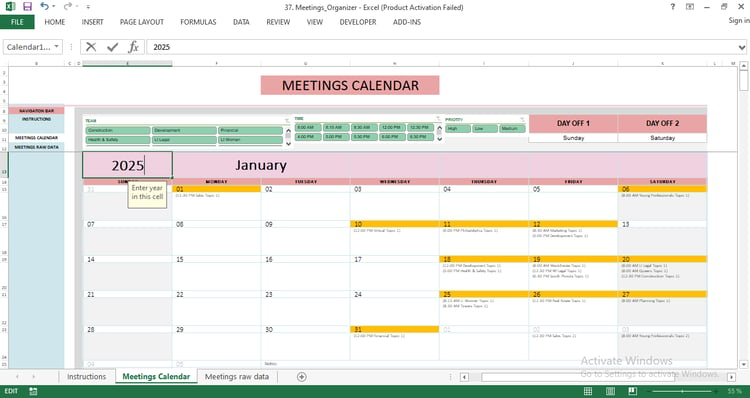Click the Excel logo icon in title bar
Viewport: 750px width, 398px height.
(10, 7)
